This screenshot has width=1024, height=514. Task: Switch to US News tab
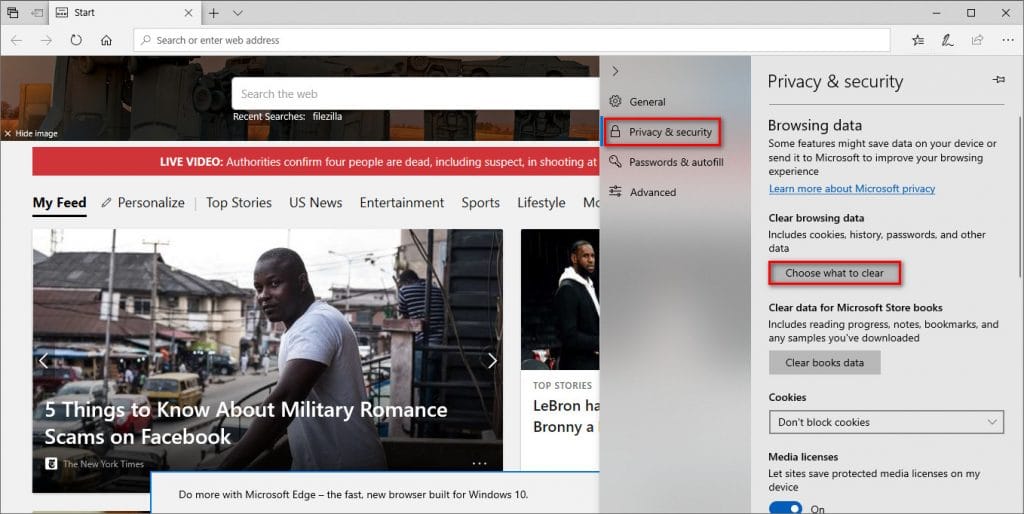[x=315, y=202]
